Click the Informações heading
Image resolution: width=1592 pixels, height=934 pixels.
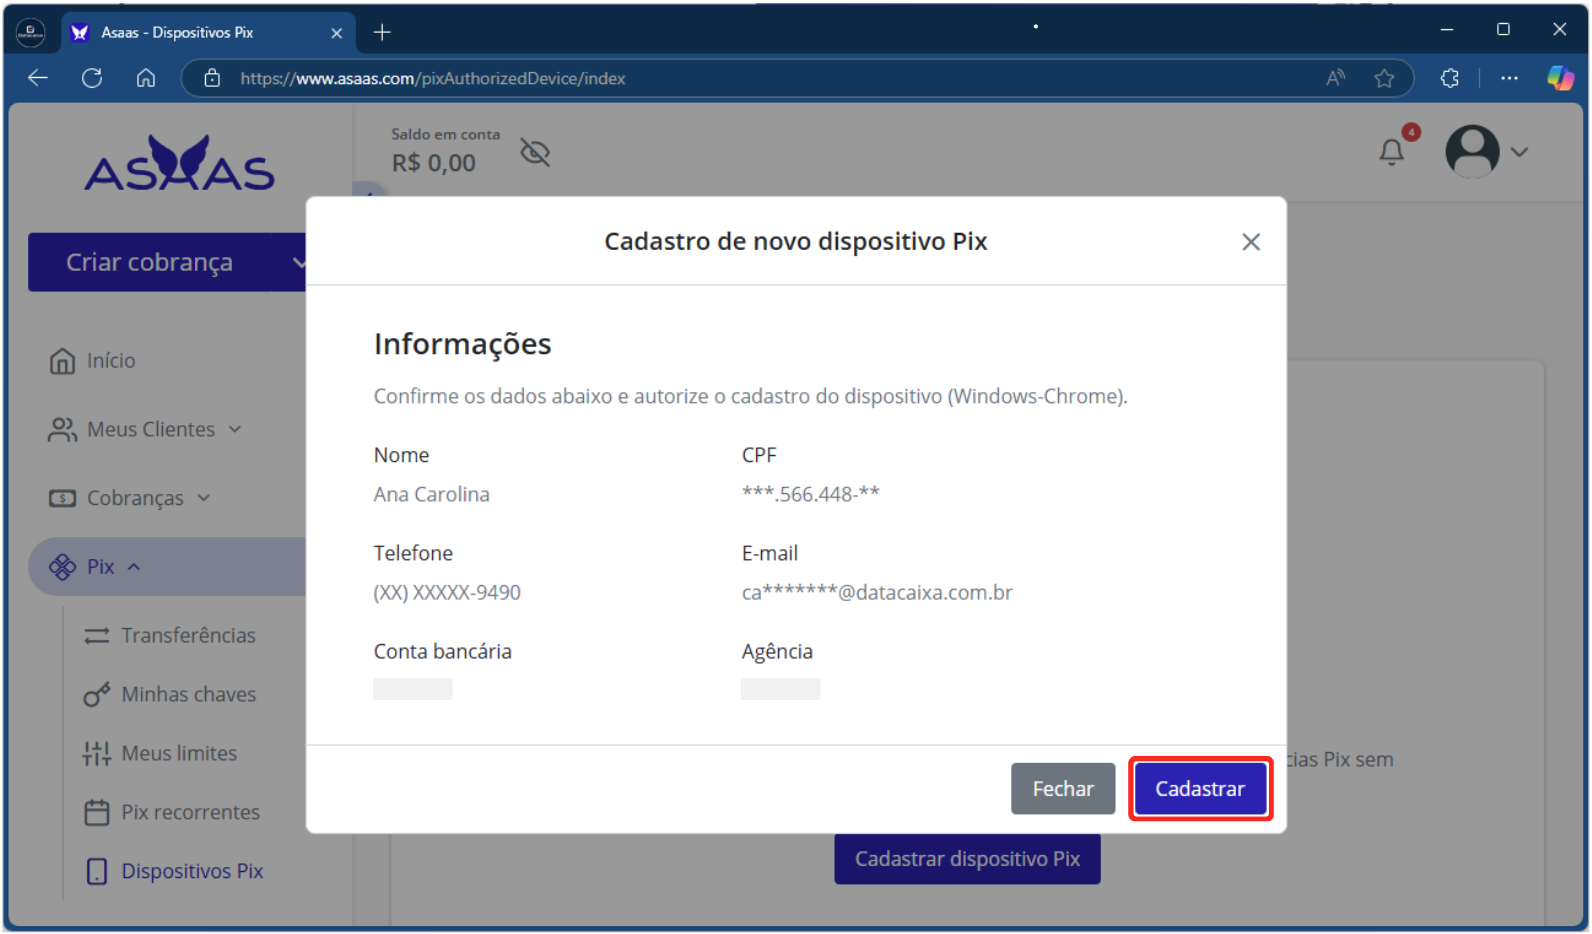coord(463,344)
